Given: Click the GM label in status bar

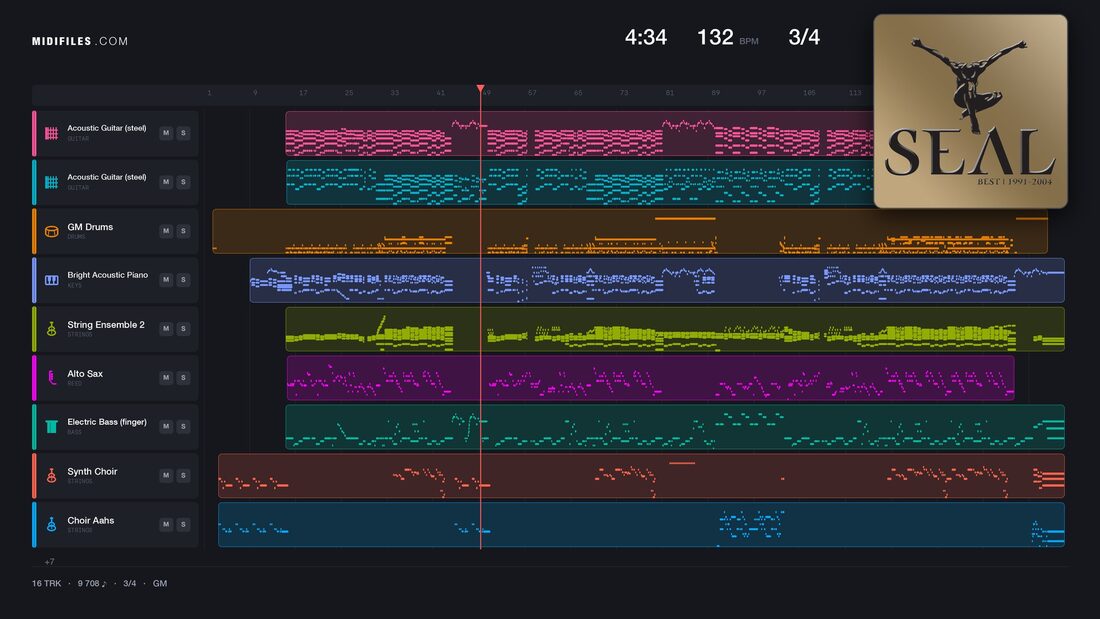Looking at the screenshot, I should 160,583.
